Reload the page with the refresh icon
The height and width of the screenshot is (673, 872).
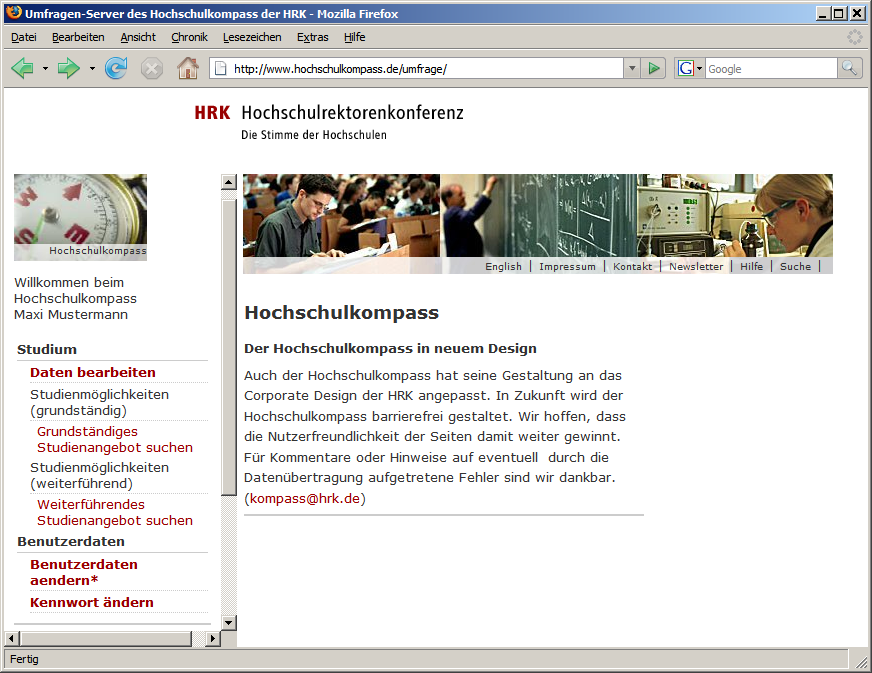pyautogui.click(x=116, y=69)
